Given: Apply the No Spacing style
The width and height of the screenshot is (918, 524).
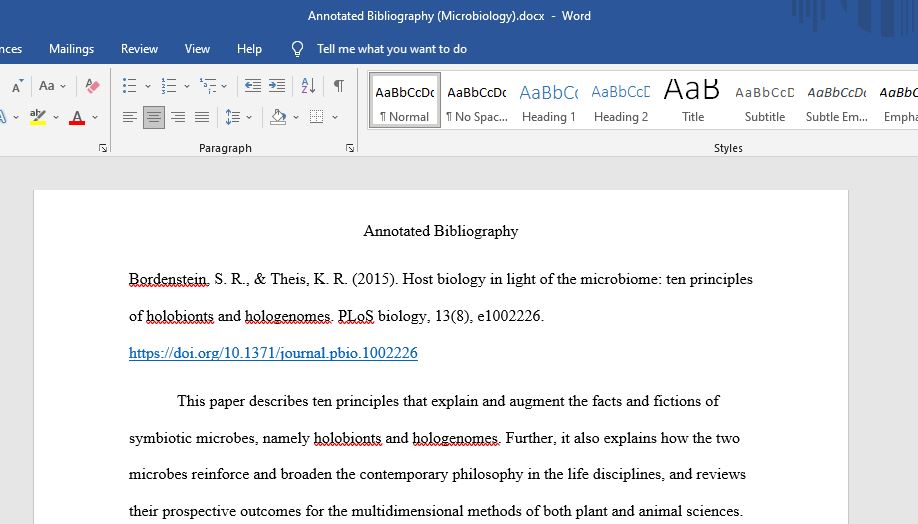Looking at the screenshot, I should tap(477, 100).
